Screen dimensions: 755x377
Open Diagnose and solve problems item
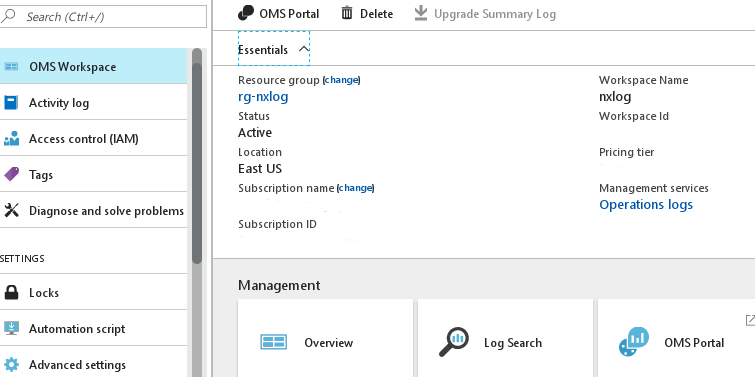[x=93, y=210]
